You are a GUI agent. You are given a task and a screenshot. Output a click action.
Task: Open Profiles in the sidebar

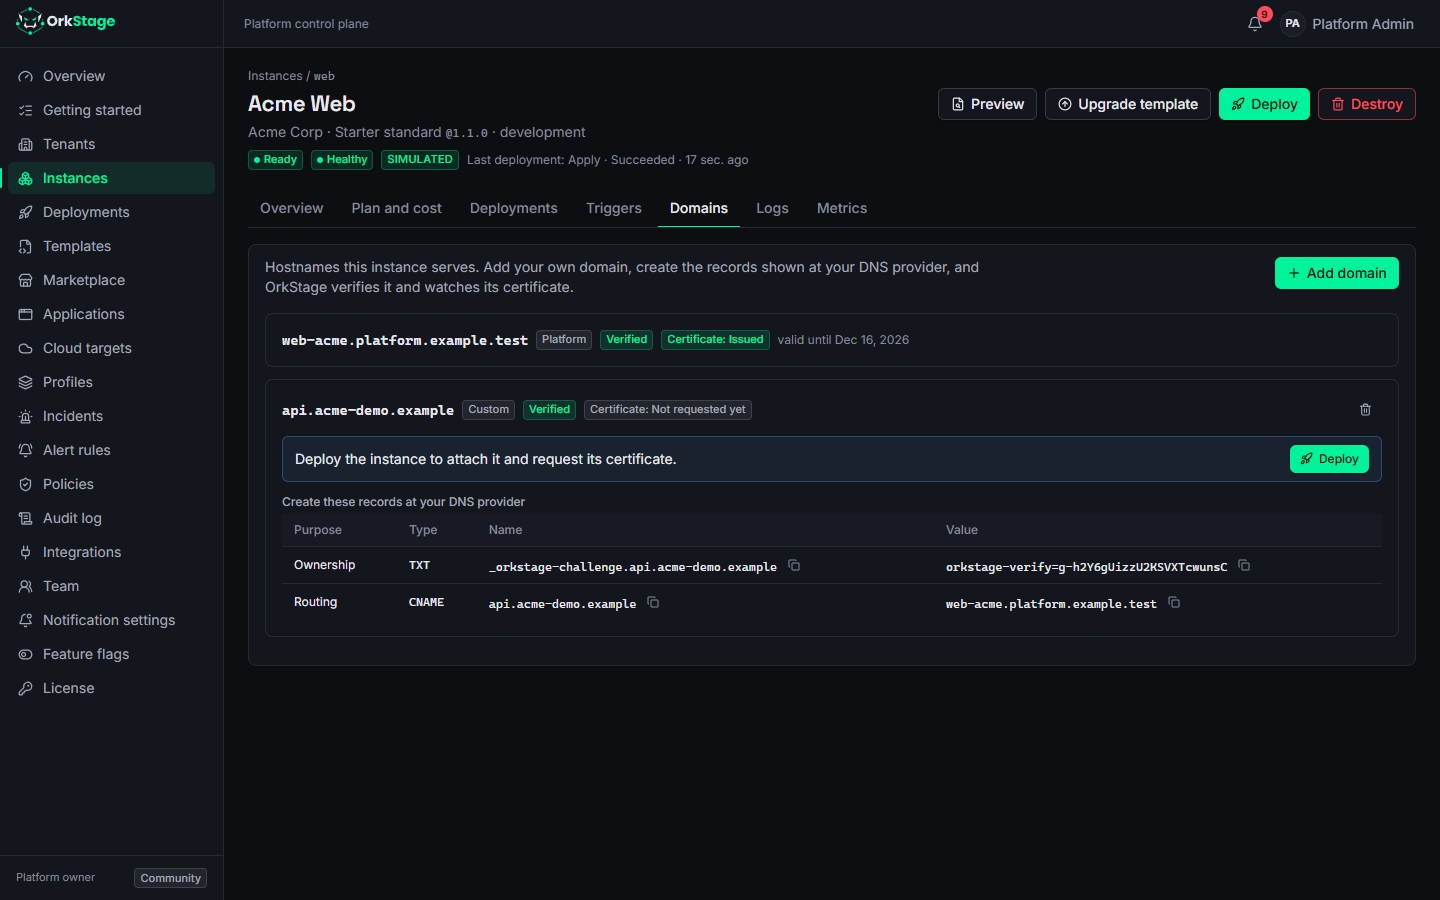tap(111, 382)
